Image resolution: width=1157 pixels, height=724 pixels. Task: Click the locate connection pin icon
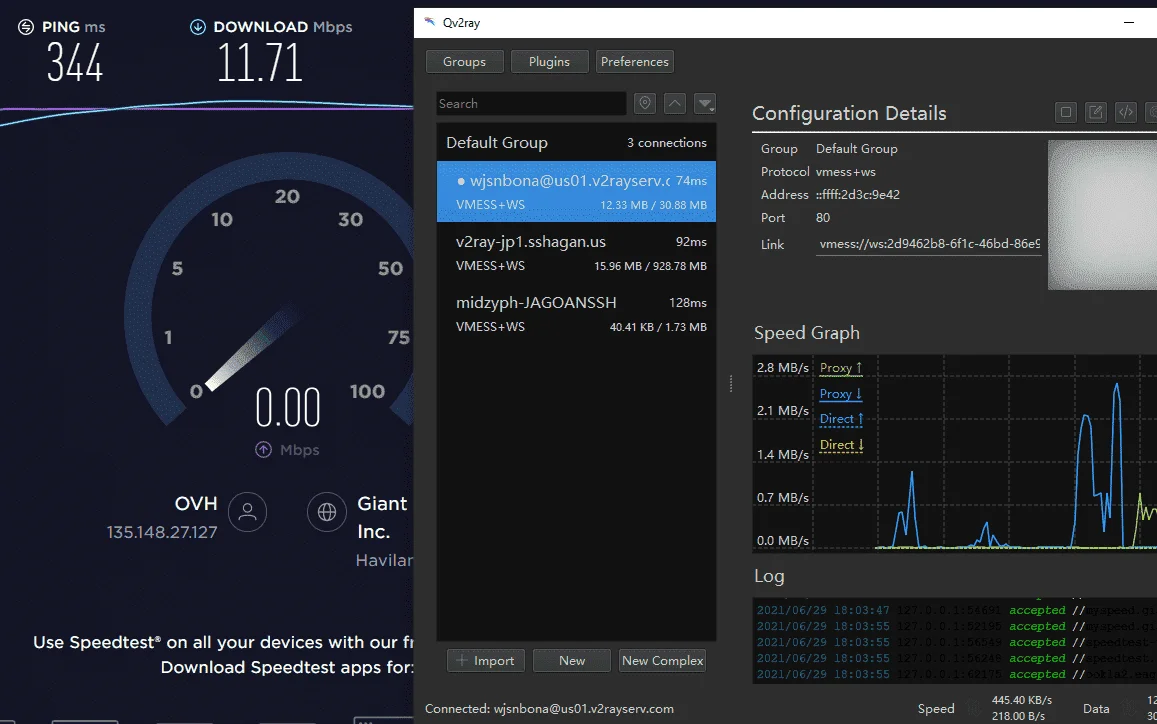tap(645, 103)
